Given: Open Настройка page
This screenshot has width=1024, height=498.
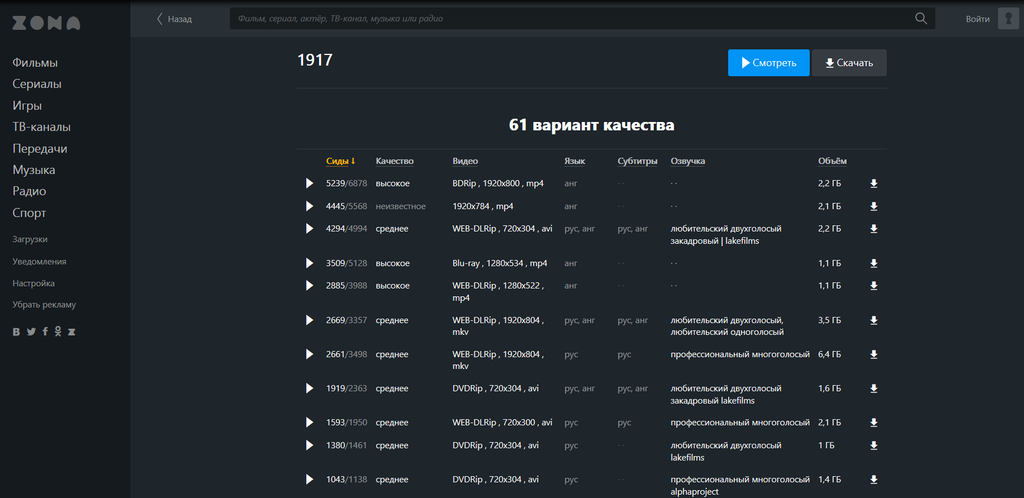Looking at the screenshot, I should click(33, 283).
